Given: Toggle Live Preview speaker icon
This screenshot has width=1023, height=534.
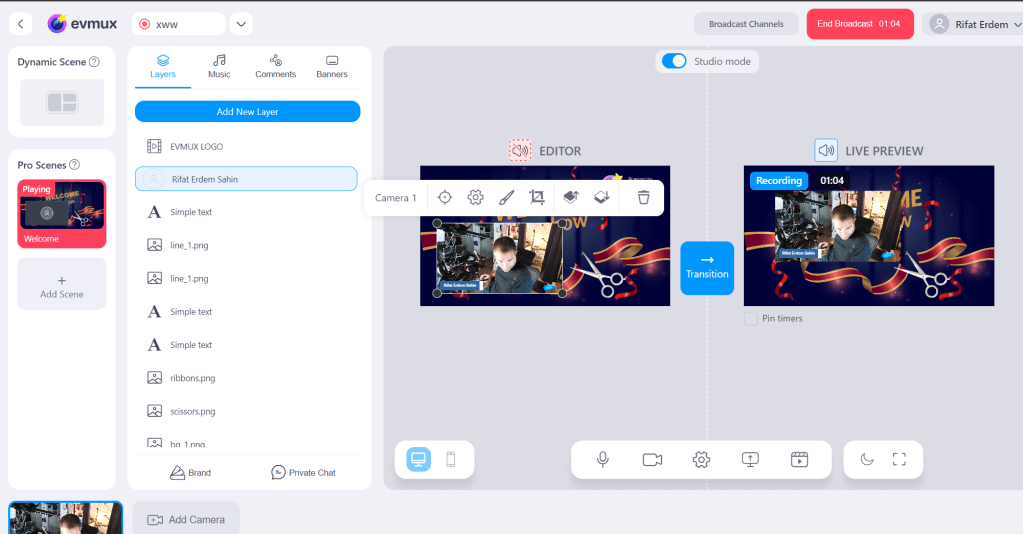Looking at the screenshot, I should tap(826, 151).
